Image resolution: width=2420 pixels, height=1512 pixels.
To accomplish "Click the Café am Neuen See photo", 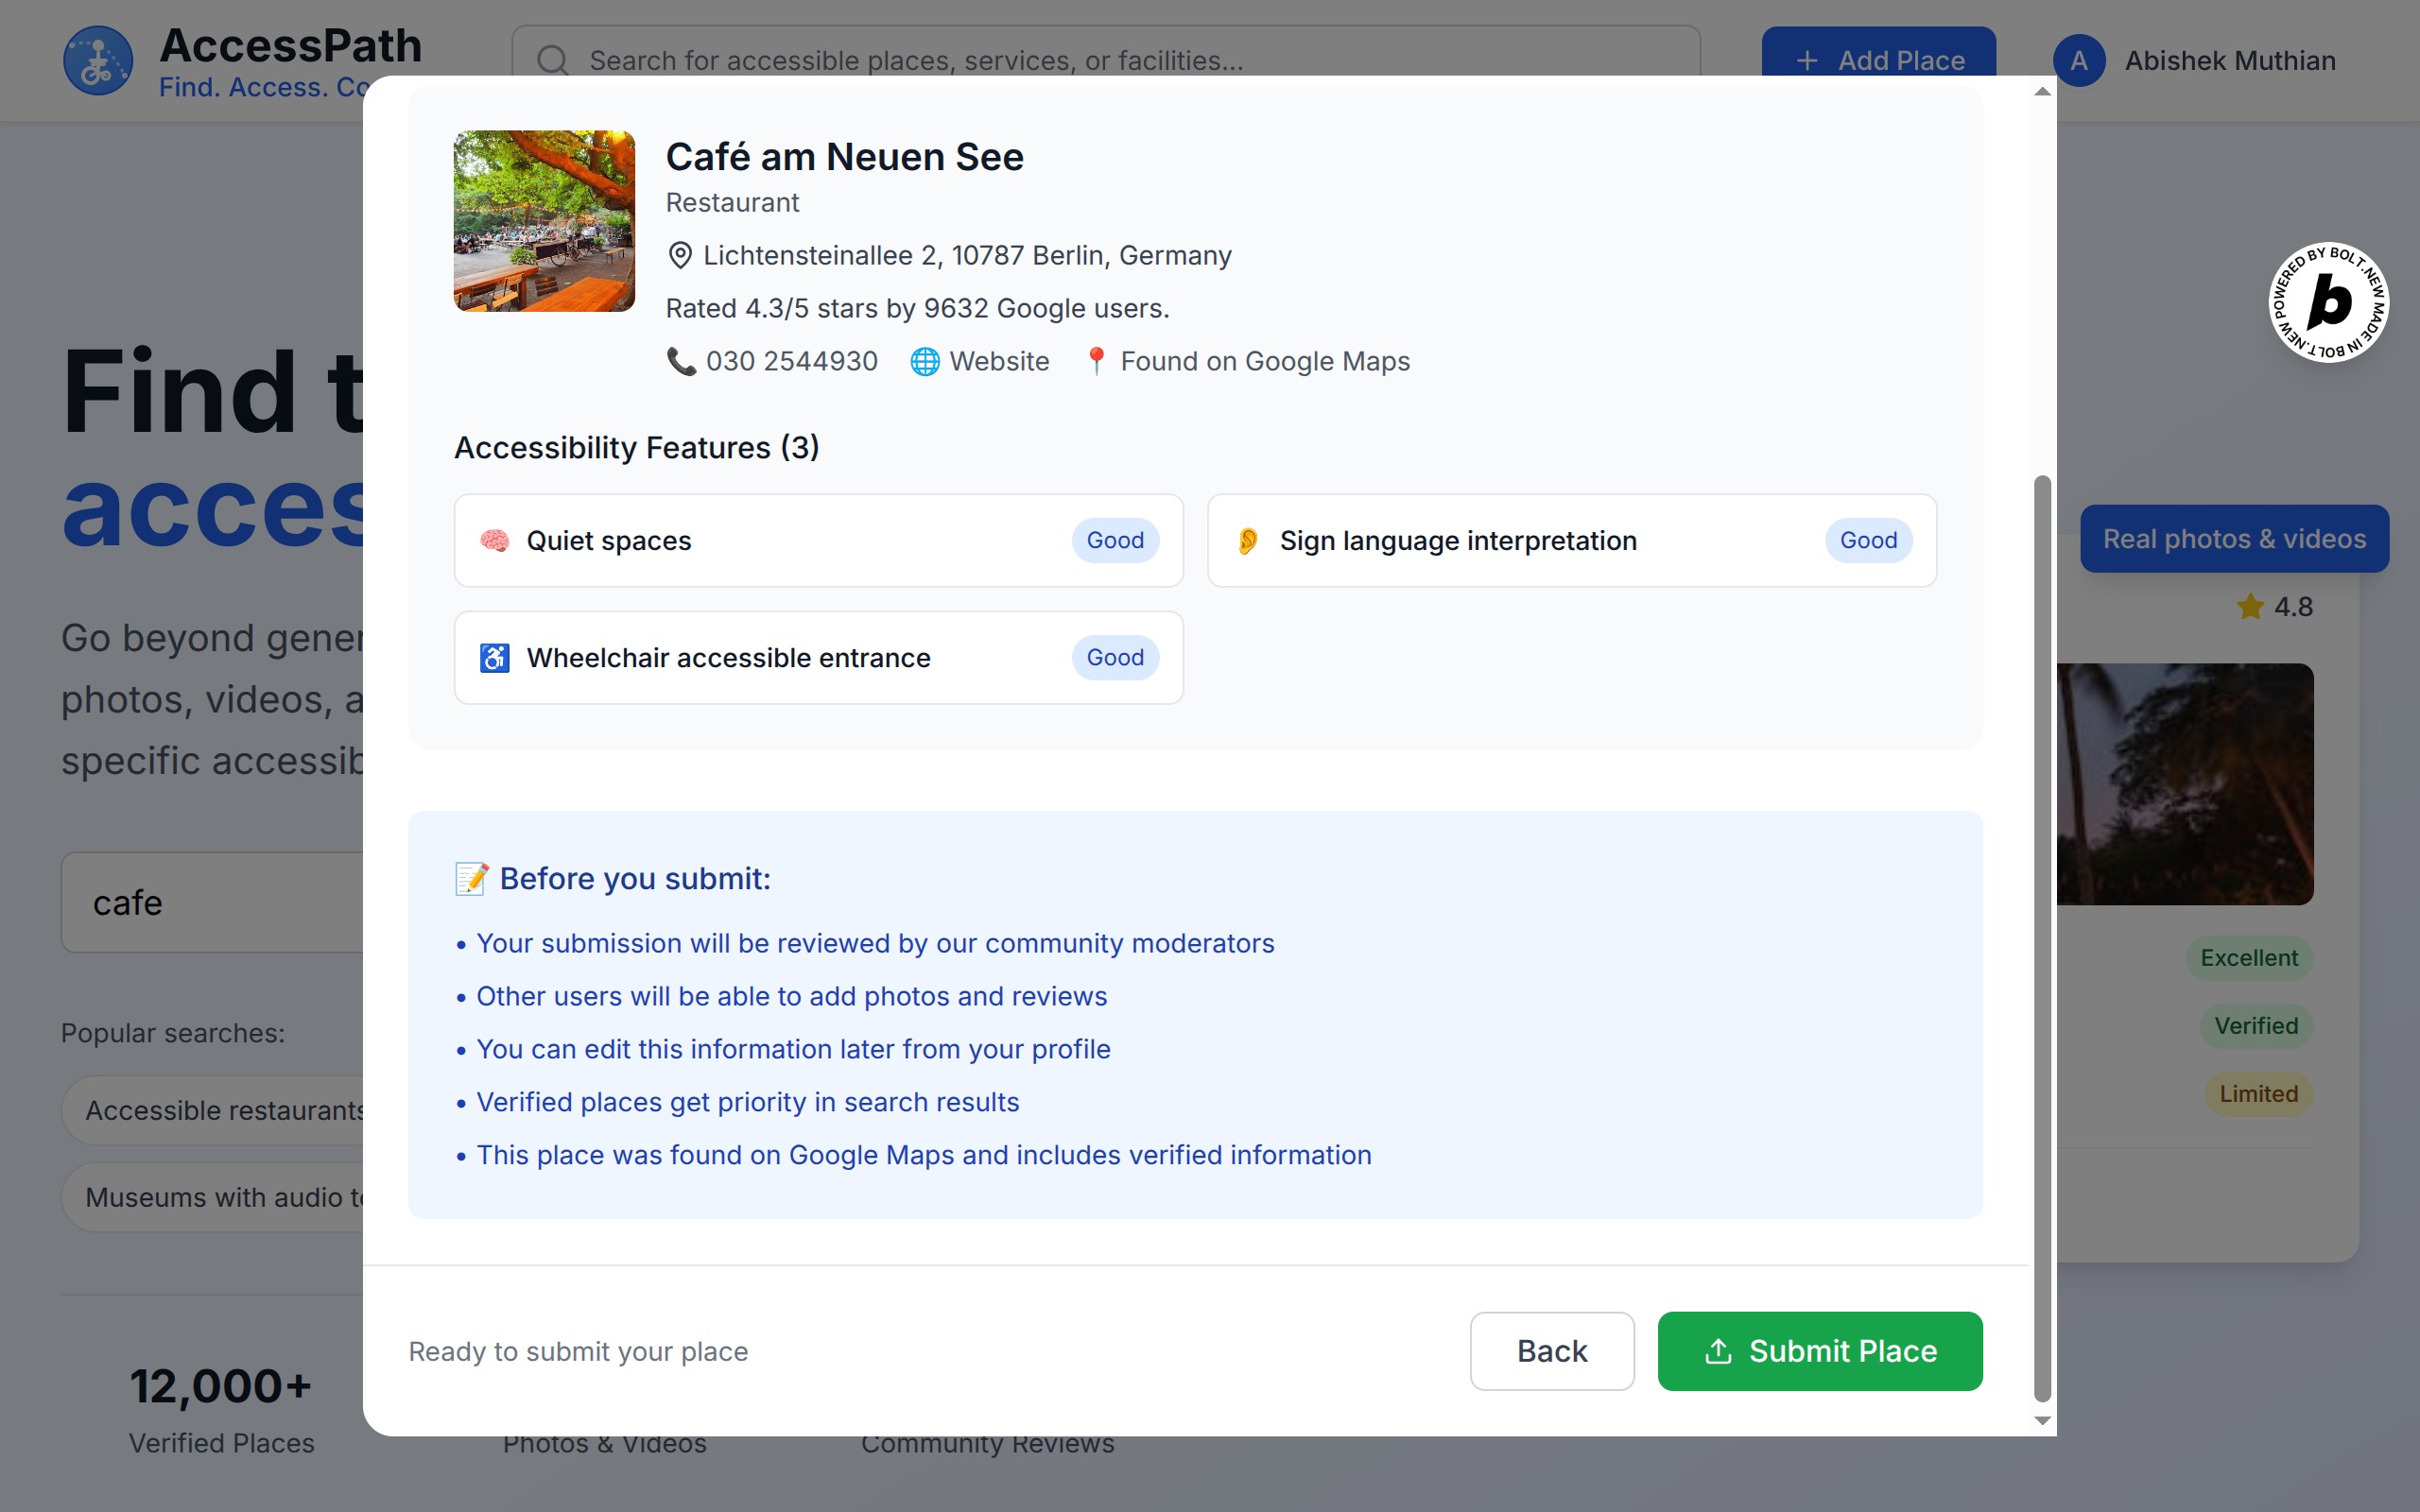I will pyautogui.click(x=544, y=221).
